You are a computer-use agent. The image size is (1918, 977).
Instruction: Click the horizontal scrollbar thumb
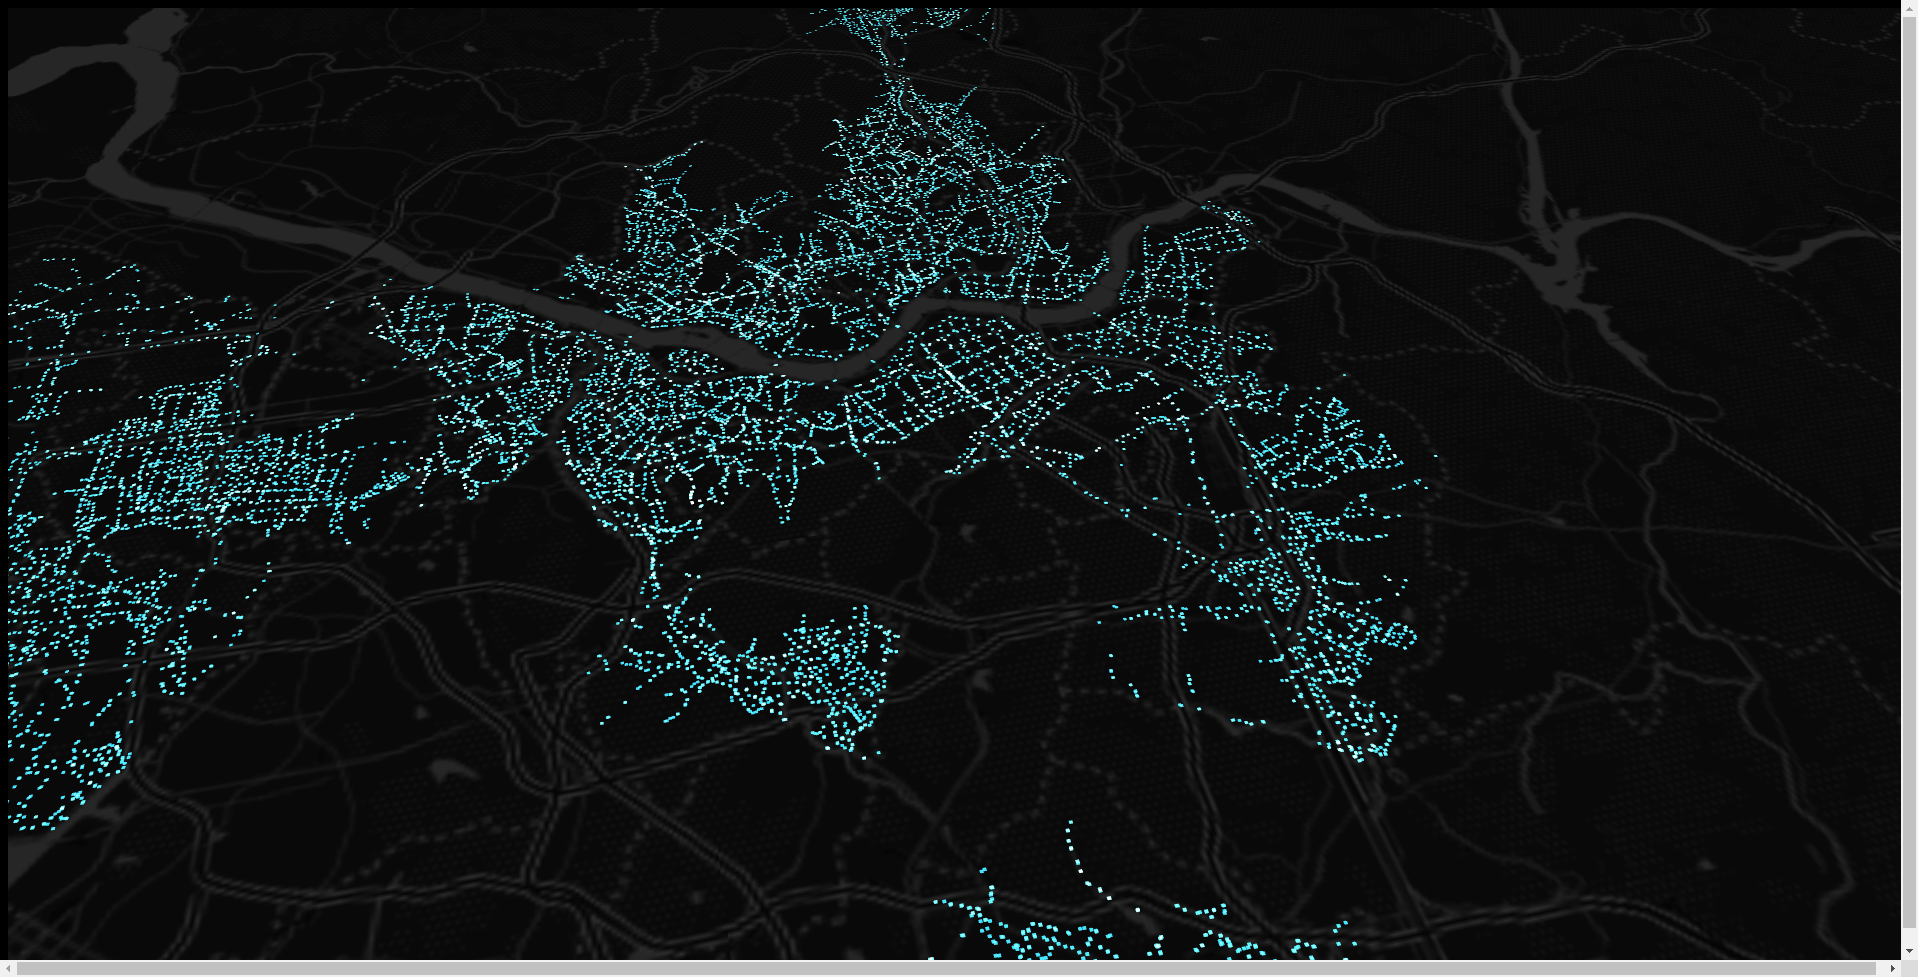pyautogui.click(x=947, y=969)
